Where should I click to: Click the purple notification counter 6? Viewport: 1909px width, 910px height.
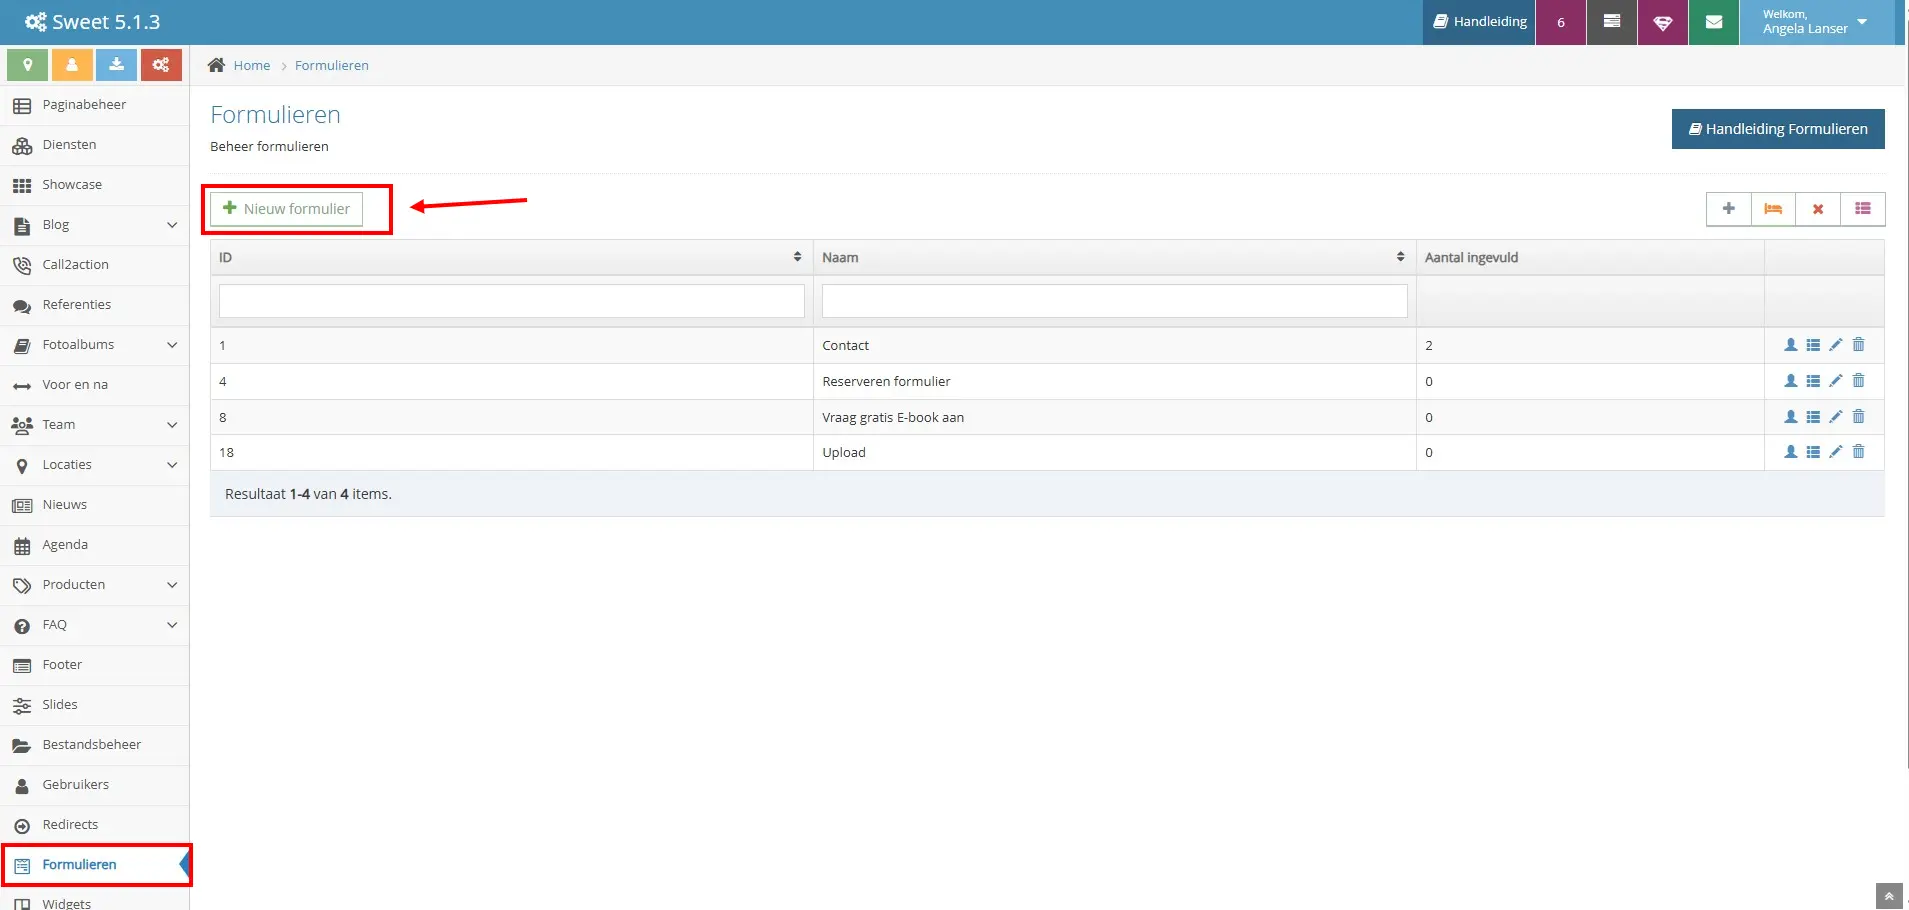pyautogui.click(x=1561, y=22)
